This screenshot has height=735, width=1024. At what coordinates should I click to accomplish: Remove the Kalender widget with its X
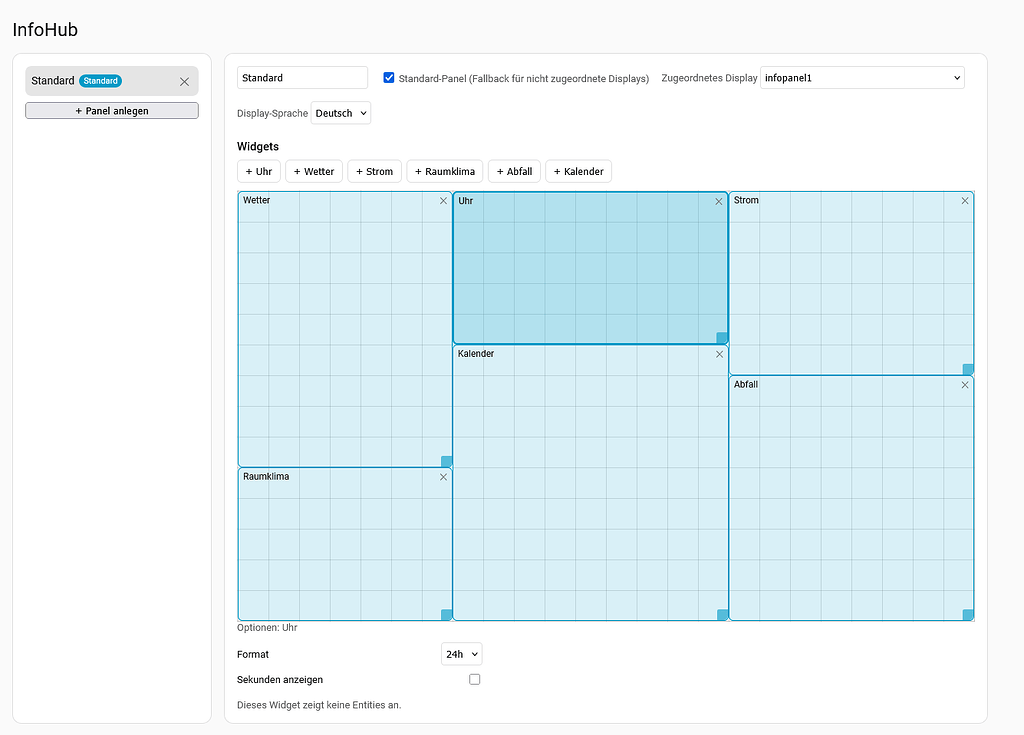point(719,354)
